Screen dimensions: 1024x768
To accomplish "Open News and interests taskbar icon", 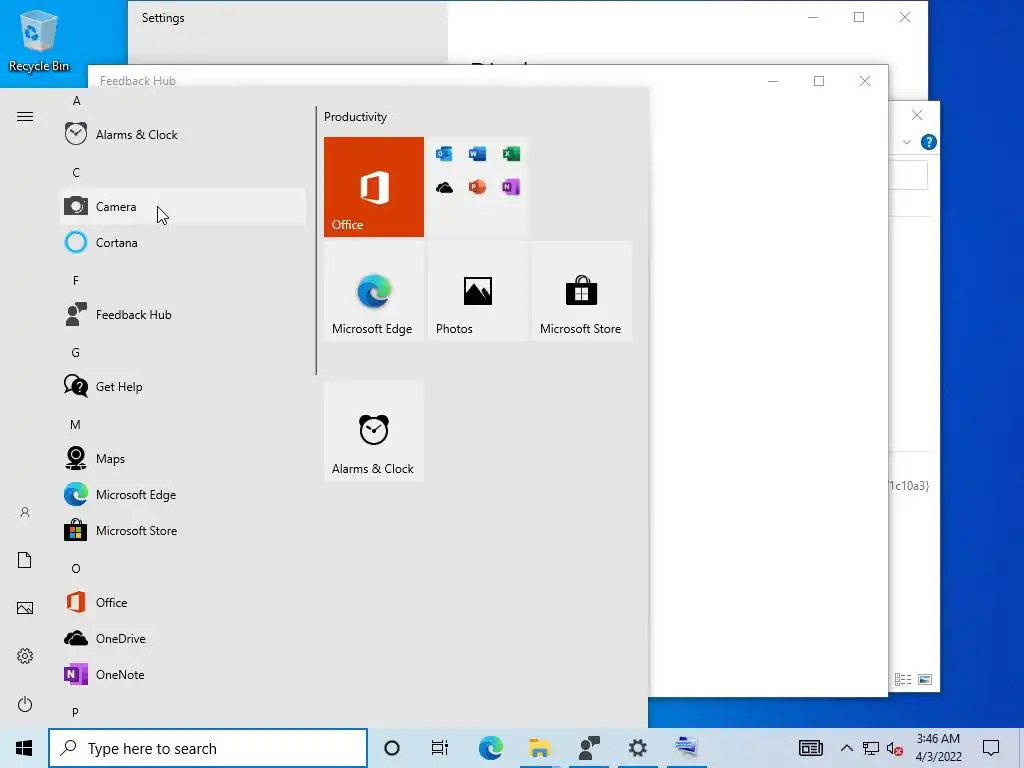I will (x=810, y=748).
